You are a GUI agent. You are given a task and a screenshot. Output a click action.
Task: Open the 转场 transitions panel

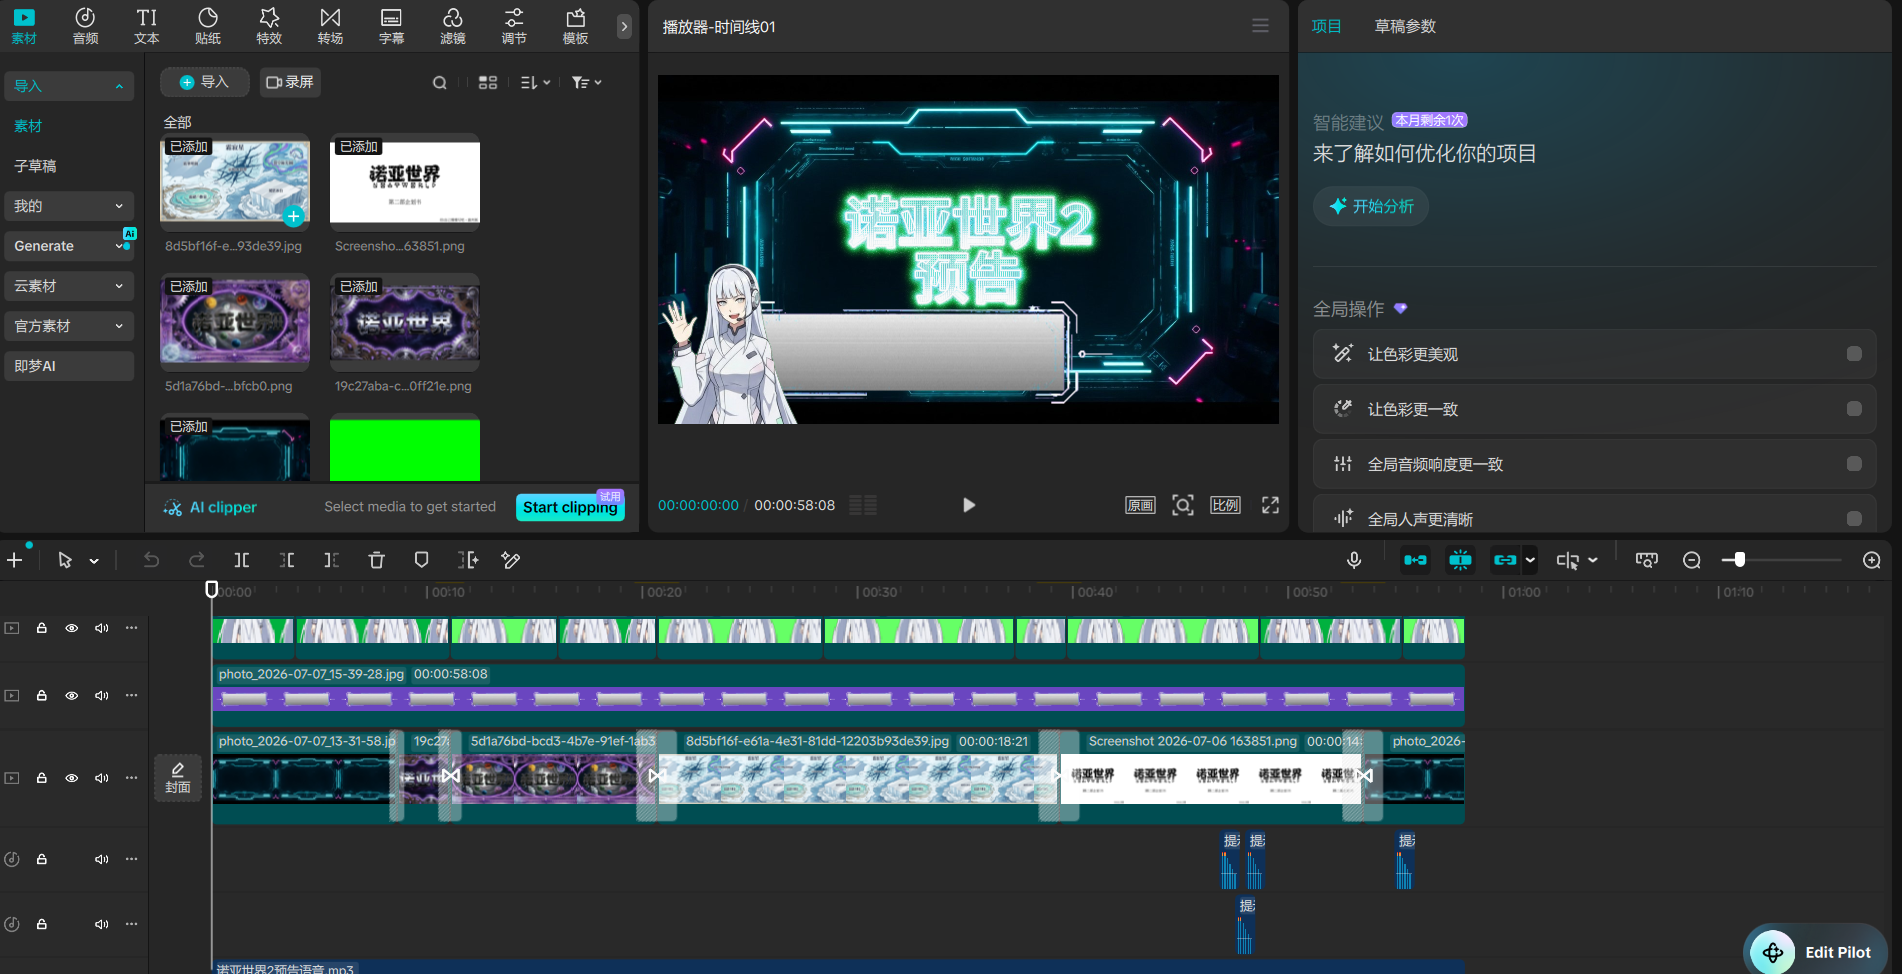point(330,26)
